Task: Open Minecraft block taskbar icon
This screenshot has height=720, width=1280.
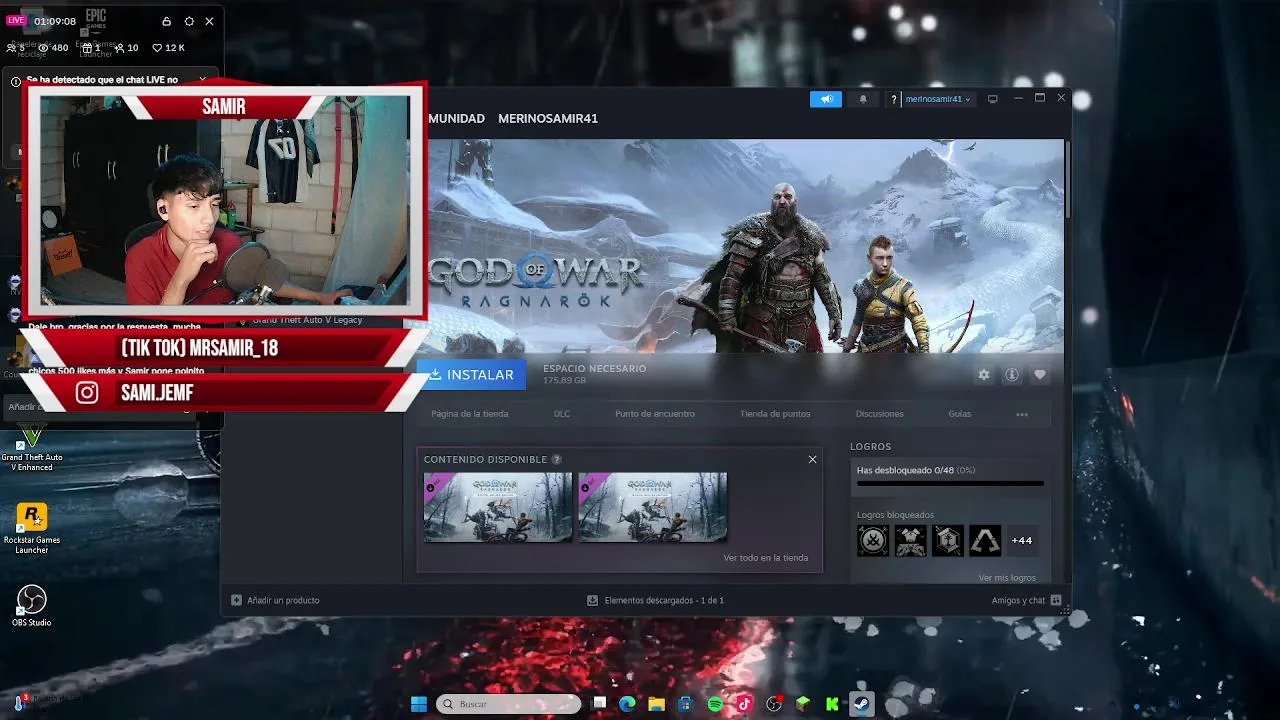Action: click(803, 704)
